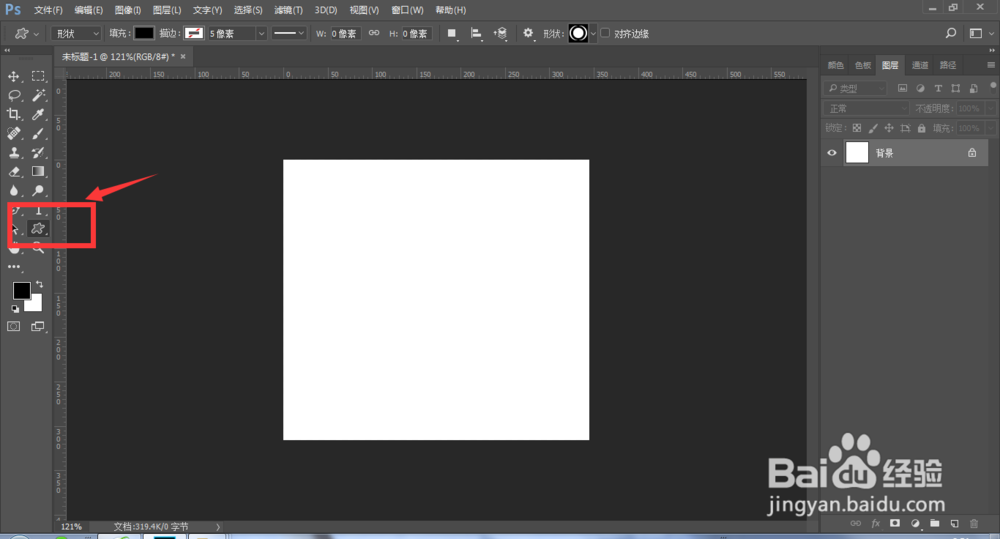
Task: Open the search icon in options bar
Action: click(950, 33)
